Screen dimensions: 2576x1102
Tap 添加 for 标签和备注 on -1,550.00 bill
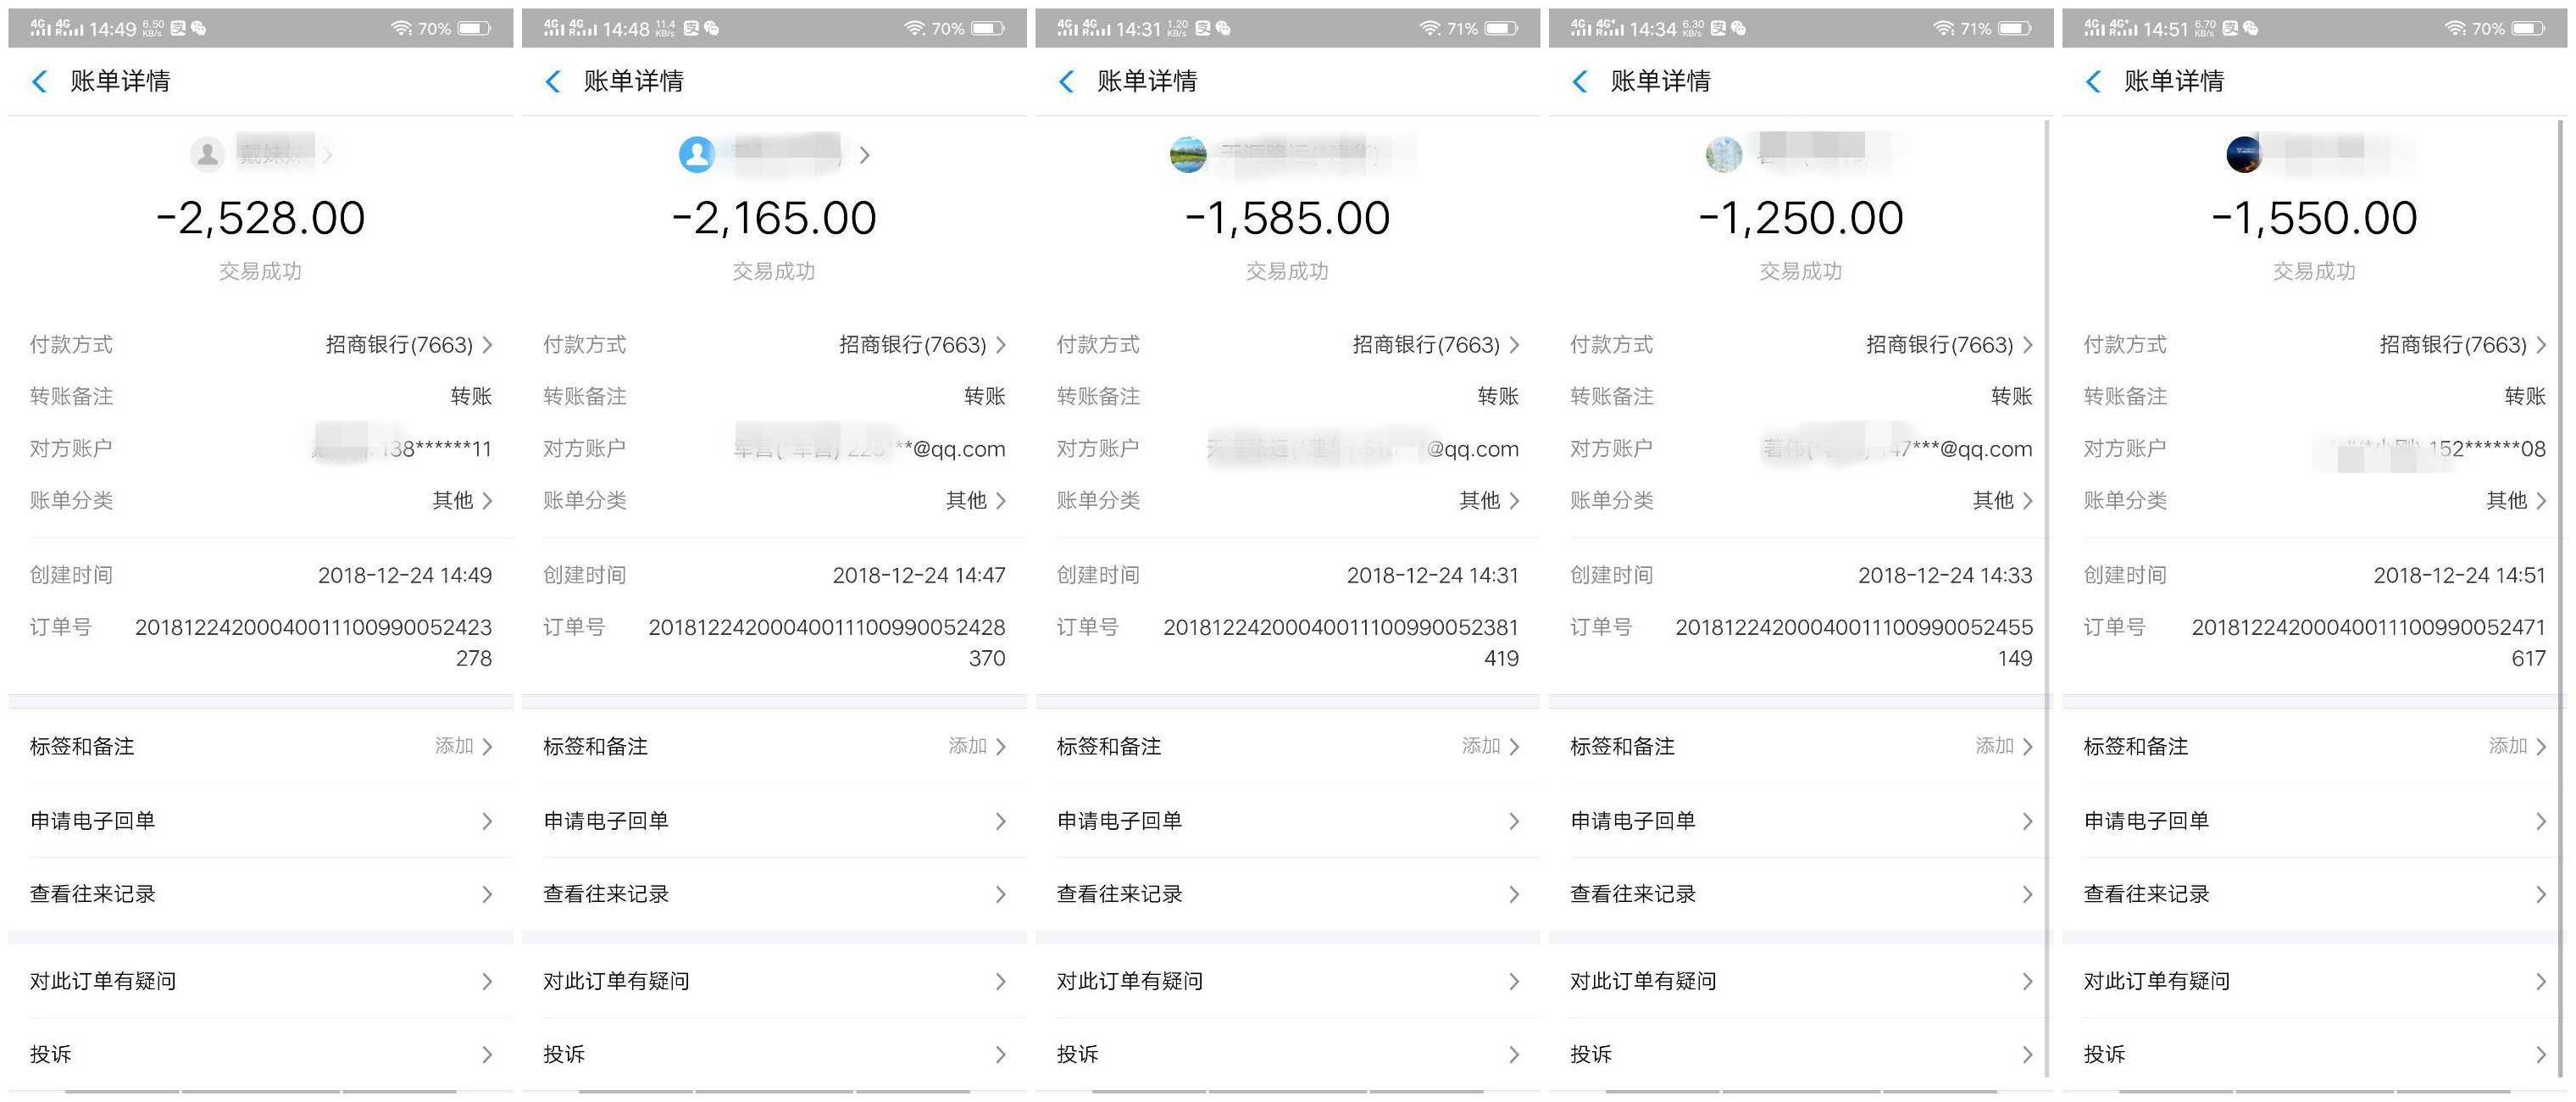click(2517, 746)
